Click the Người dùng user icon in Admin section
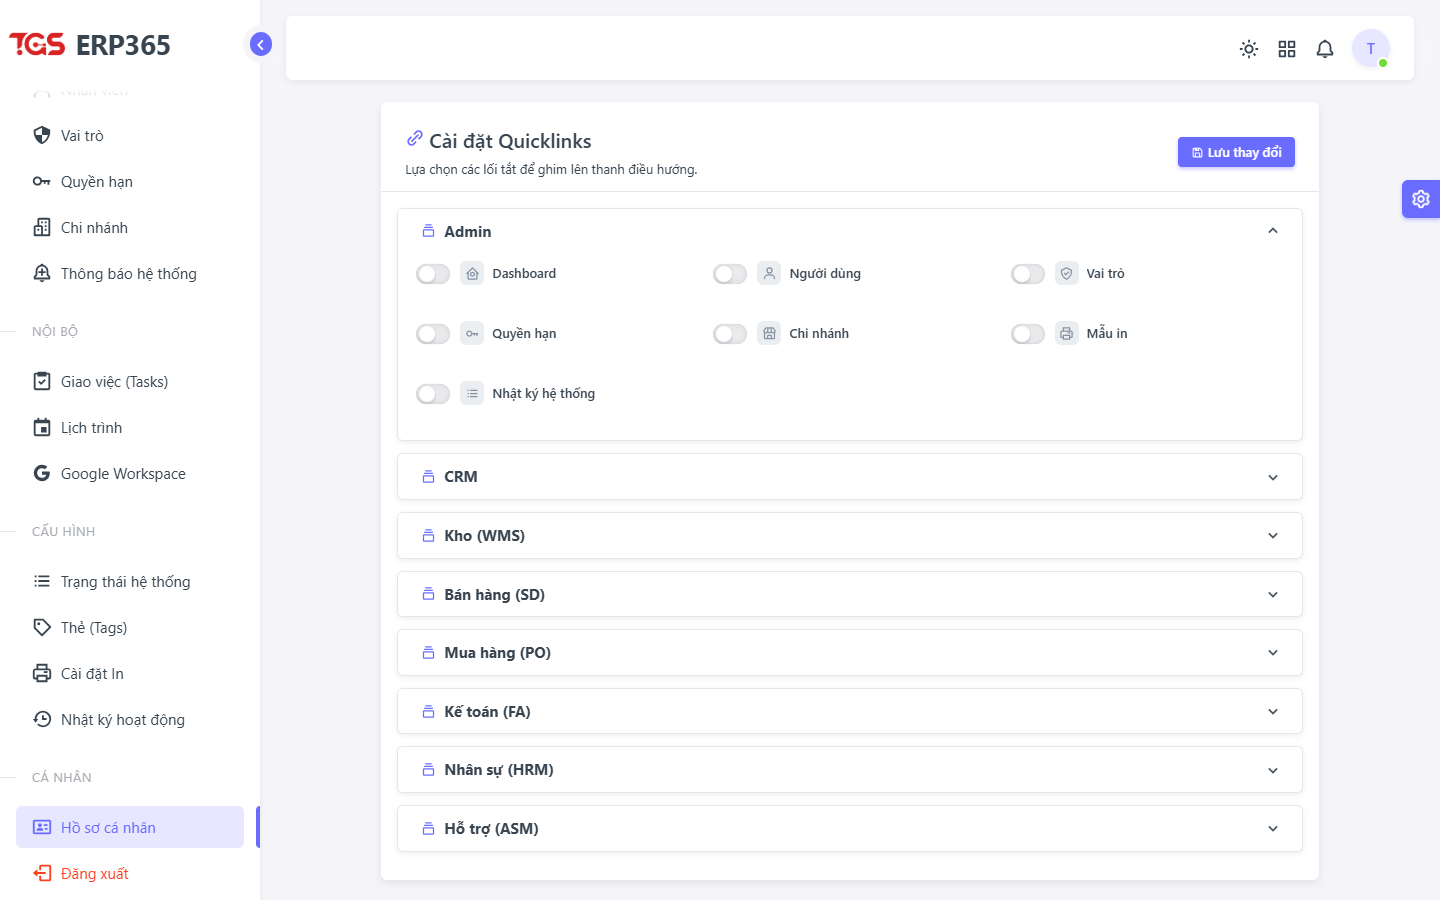The height and width of the screenshot is (900, 1440). (769, 273)
